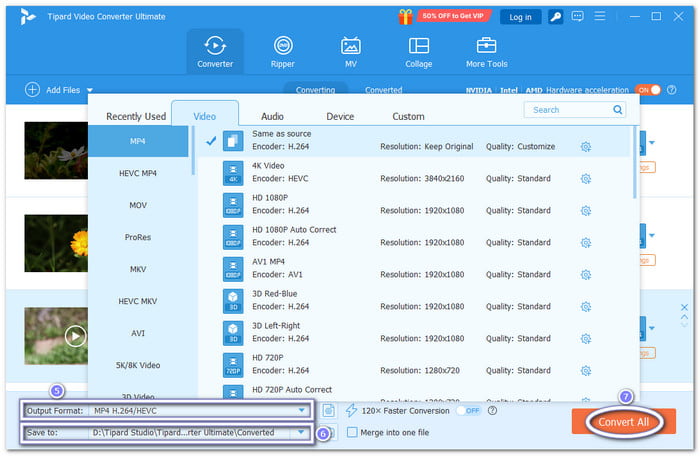Select AVI format category
This screenshot has height=456, width=700.
pyautogui.click(x=138, y=333)
